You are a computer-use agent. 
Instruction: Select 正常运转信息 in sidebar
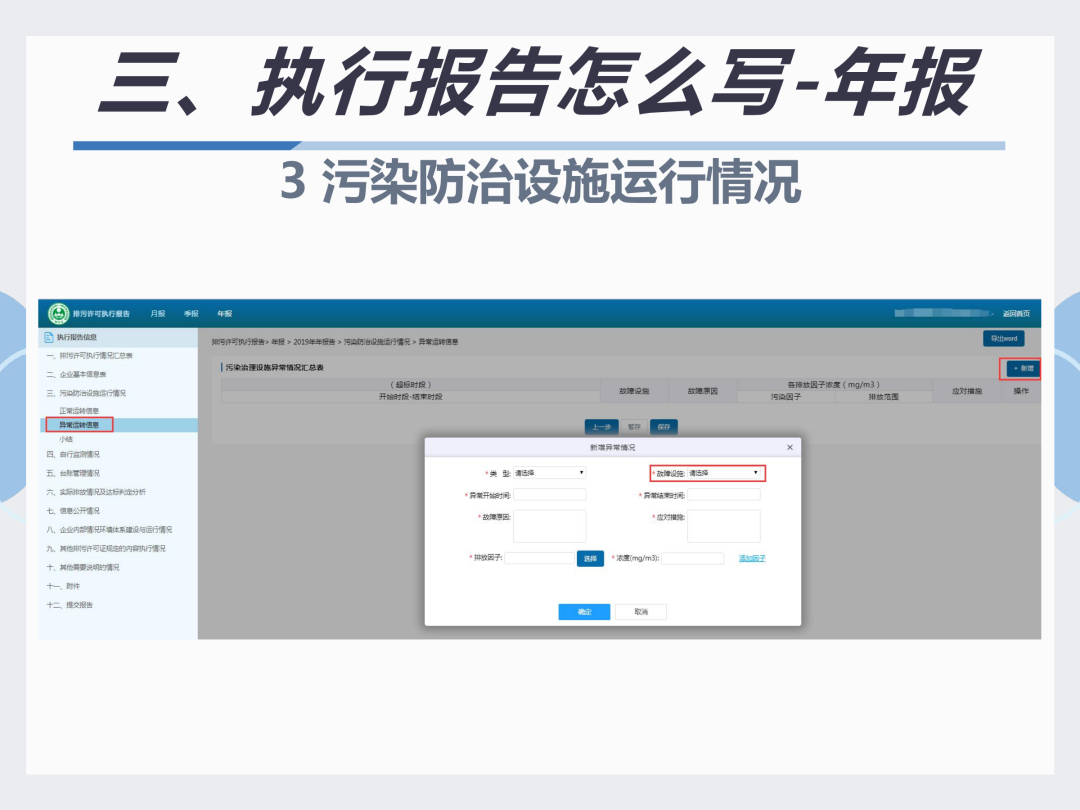(79, 411)
